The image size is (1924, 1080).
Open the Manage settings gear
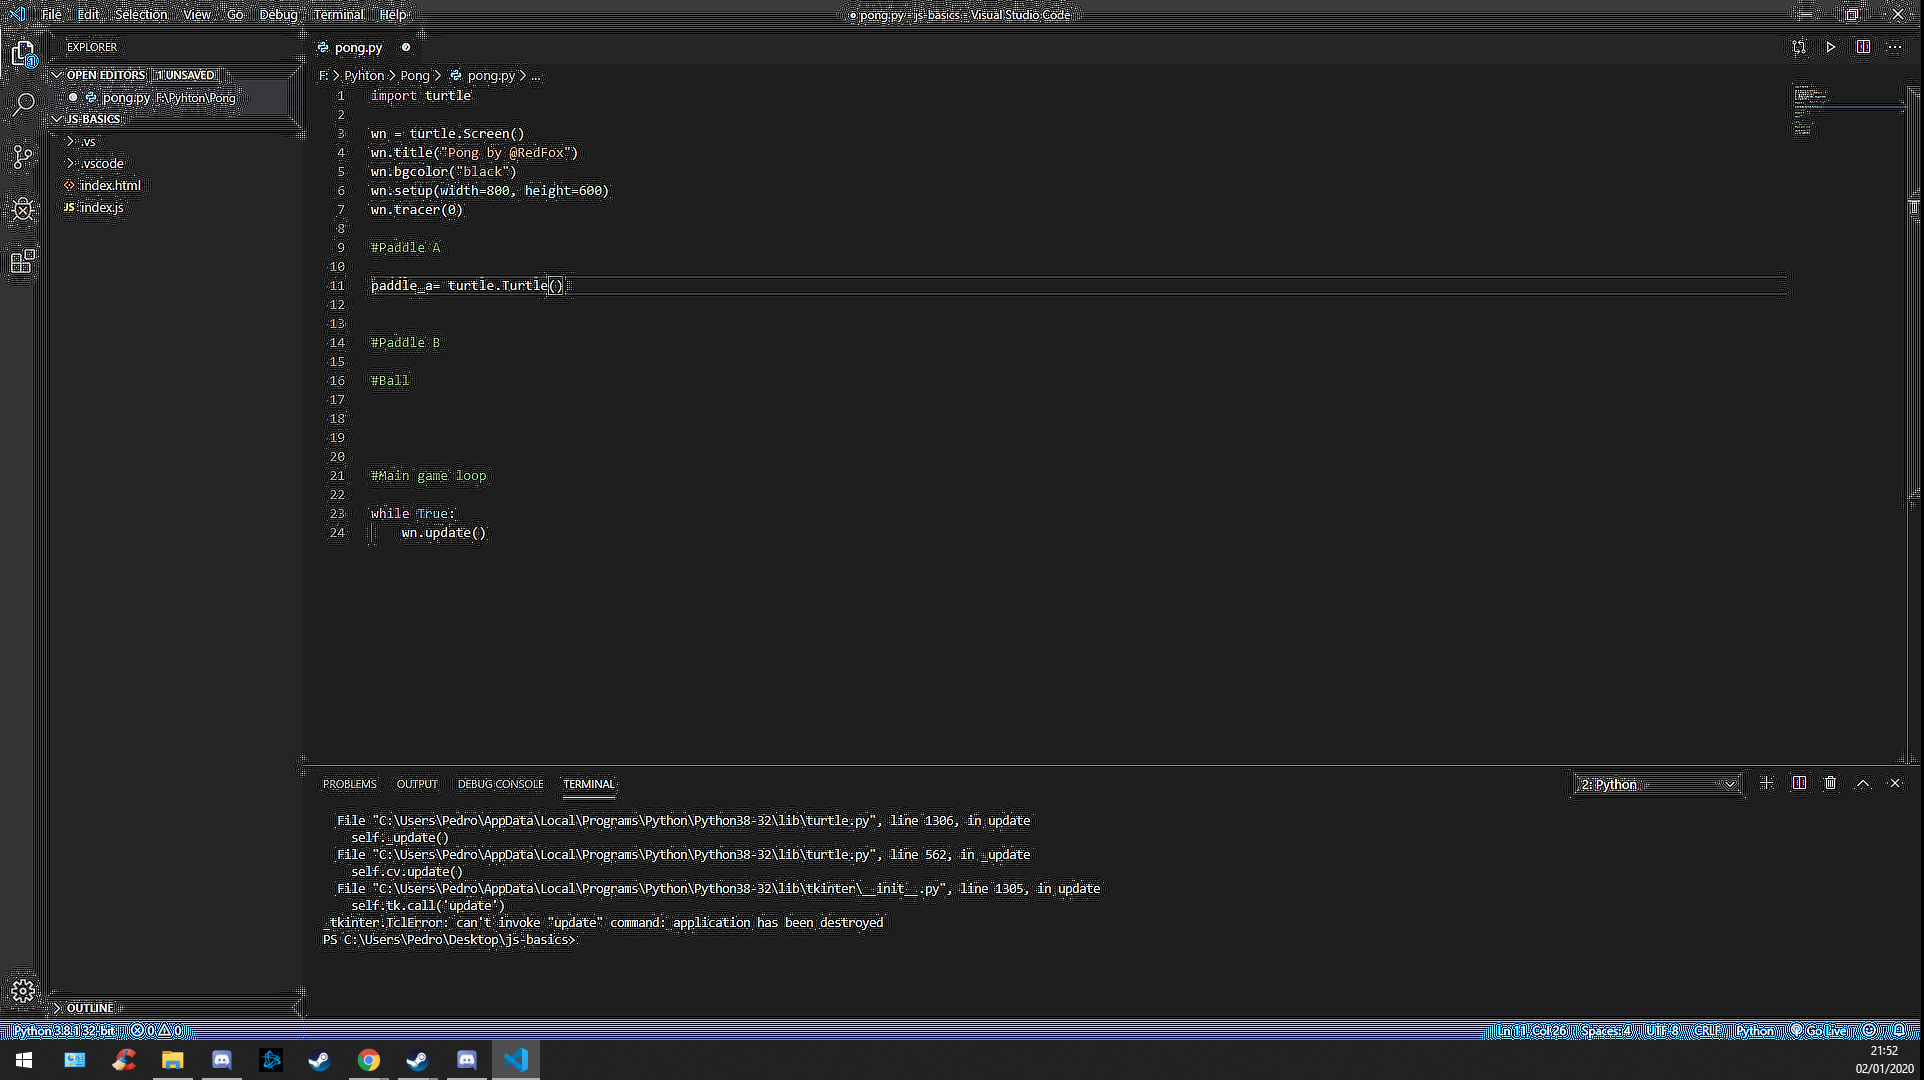(23, 991)
